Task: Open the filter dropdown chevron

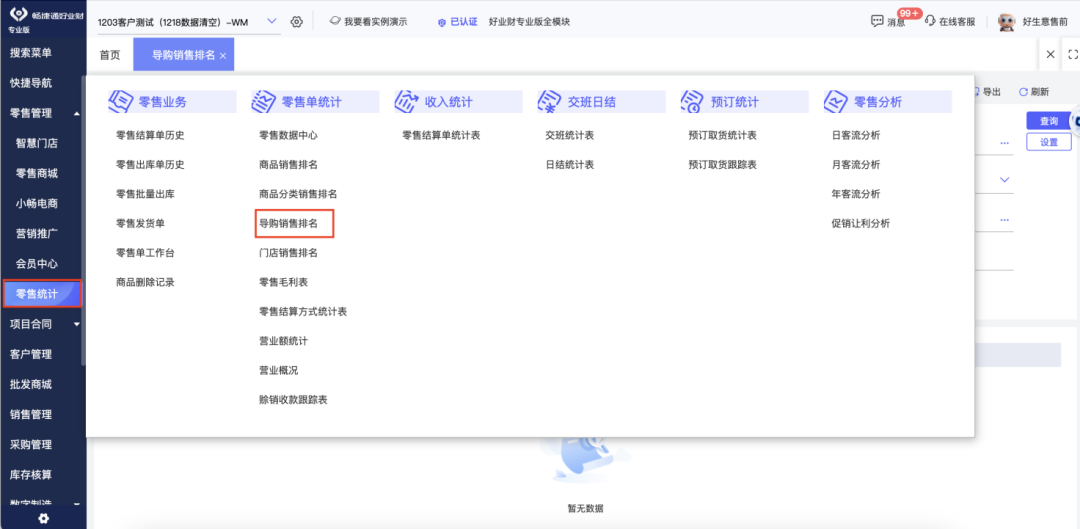Action: [1004, 180]
